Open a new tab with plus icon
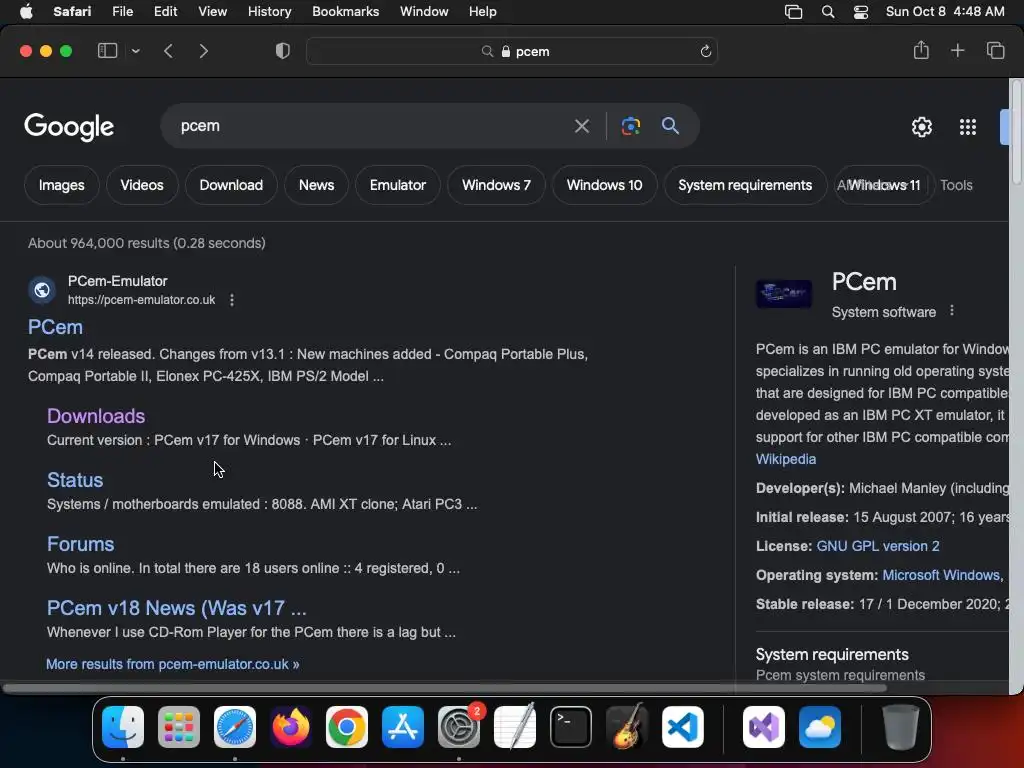This screenshot has height=768, width=1024. coord(957,50)
